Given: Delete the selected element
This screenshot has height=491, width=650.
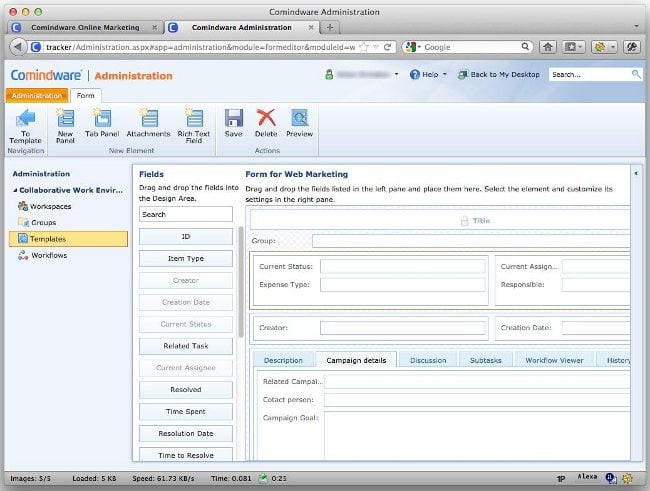Looking at the screenshot, I should coord(266,123).
